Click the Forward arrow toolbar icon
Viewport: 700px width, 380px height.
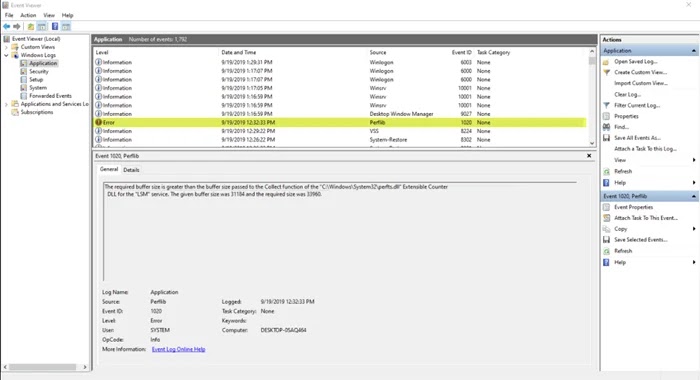click(x=17, y=27)
